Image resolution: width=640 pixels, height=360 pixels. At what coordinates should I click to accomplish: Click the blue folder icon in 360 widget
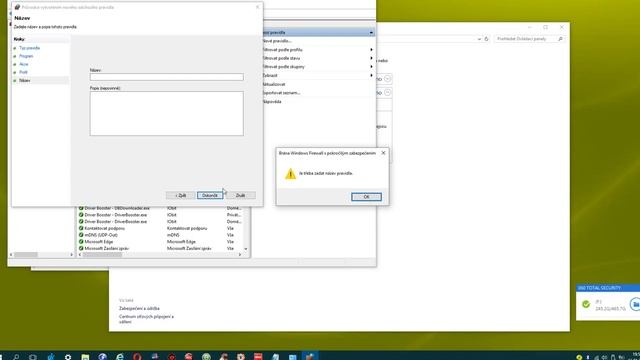(635, 304)
